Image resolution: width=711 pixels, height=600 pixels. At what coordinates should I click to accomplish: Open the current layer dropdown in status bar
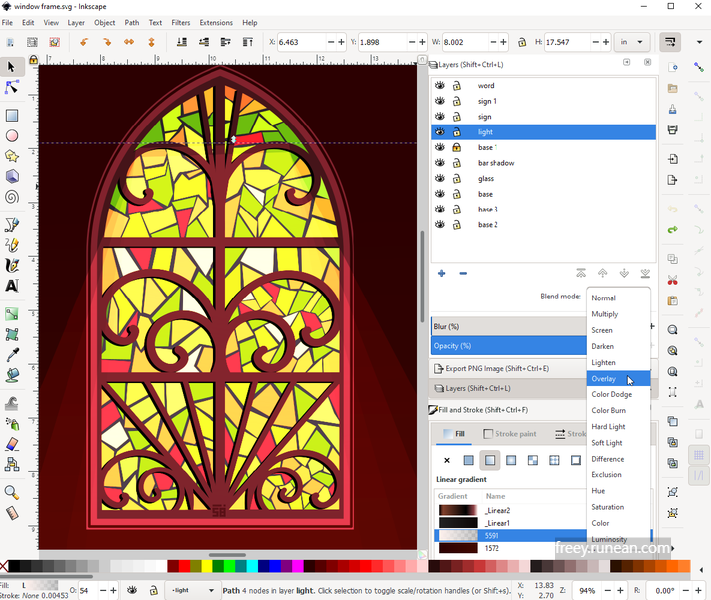[x=193, y=590]
